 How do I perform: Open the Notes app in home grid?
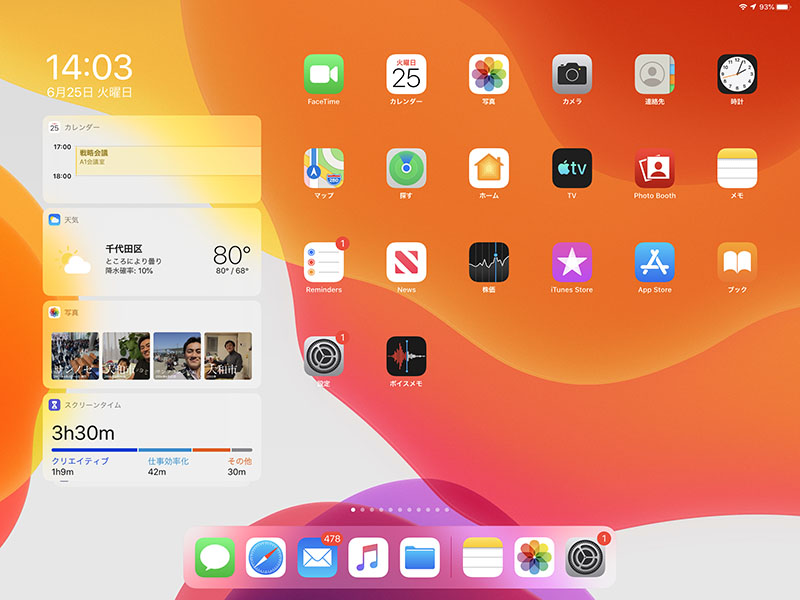pos(737,168)
